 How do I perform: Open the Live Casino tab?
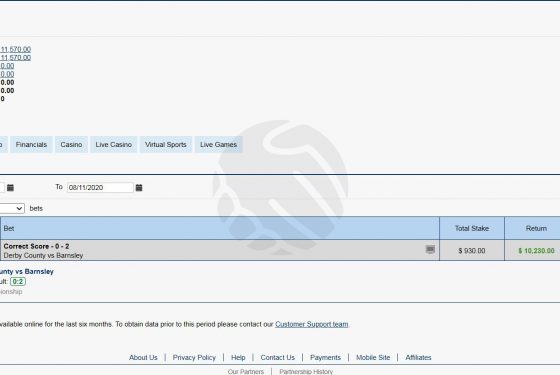pyautogui.click(x=114, y=145)
